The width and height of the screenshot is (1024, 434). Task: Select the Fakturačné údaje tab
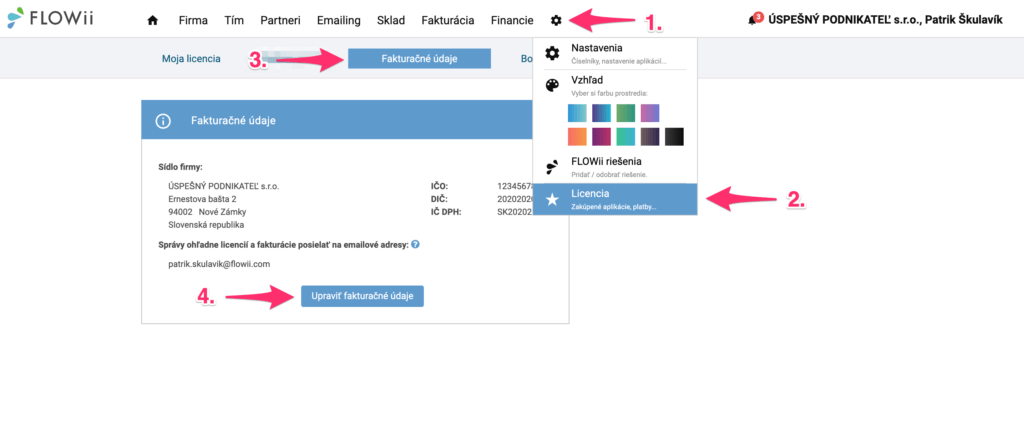[x=419, y=58]
